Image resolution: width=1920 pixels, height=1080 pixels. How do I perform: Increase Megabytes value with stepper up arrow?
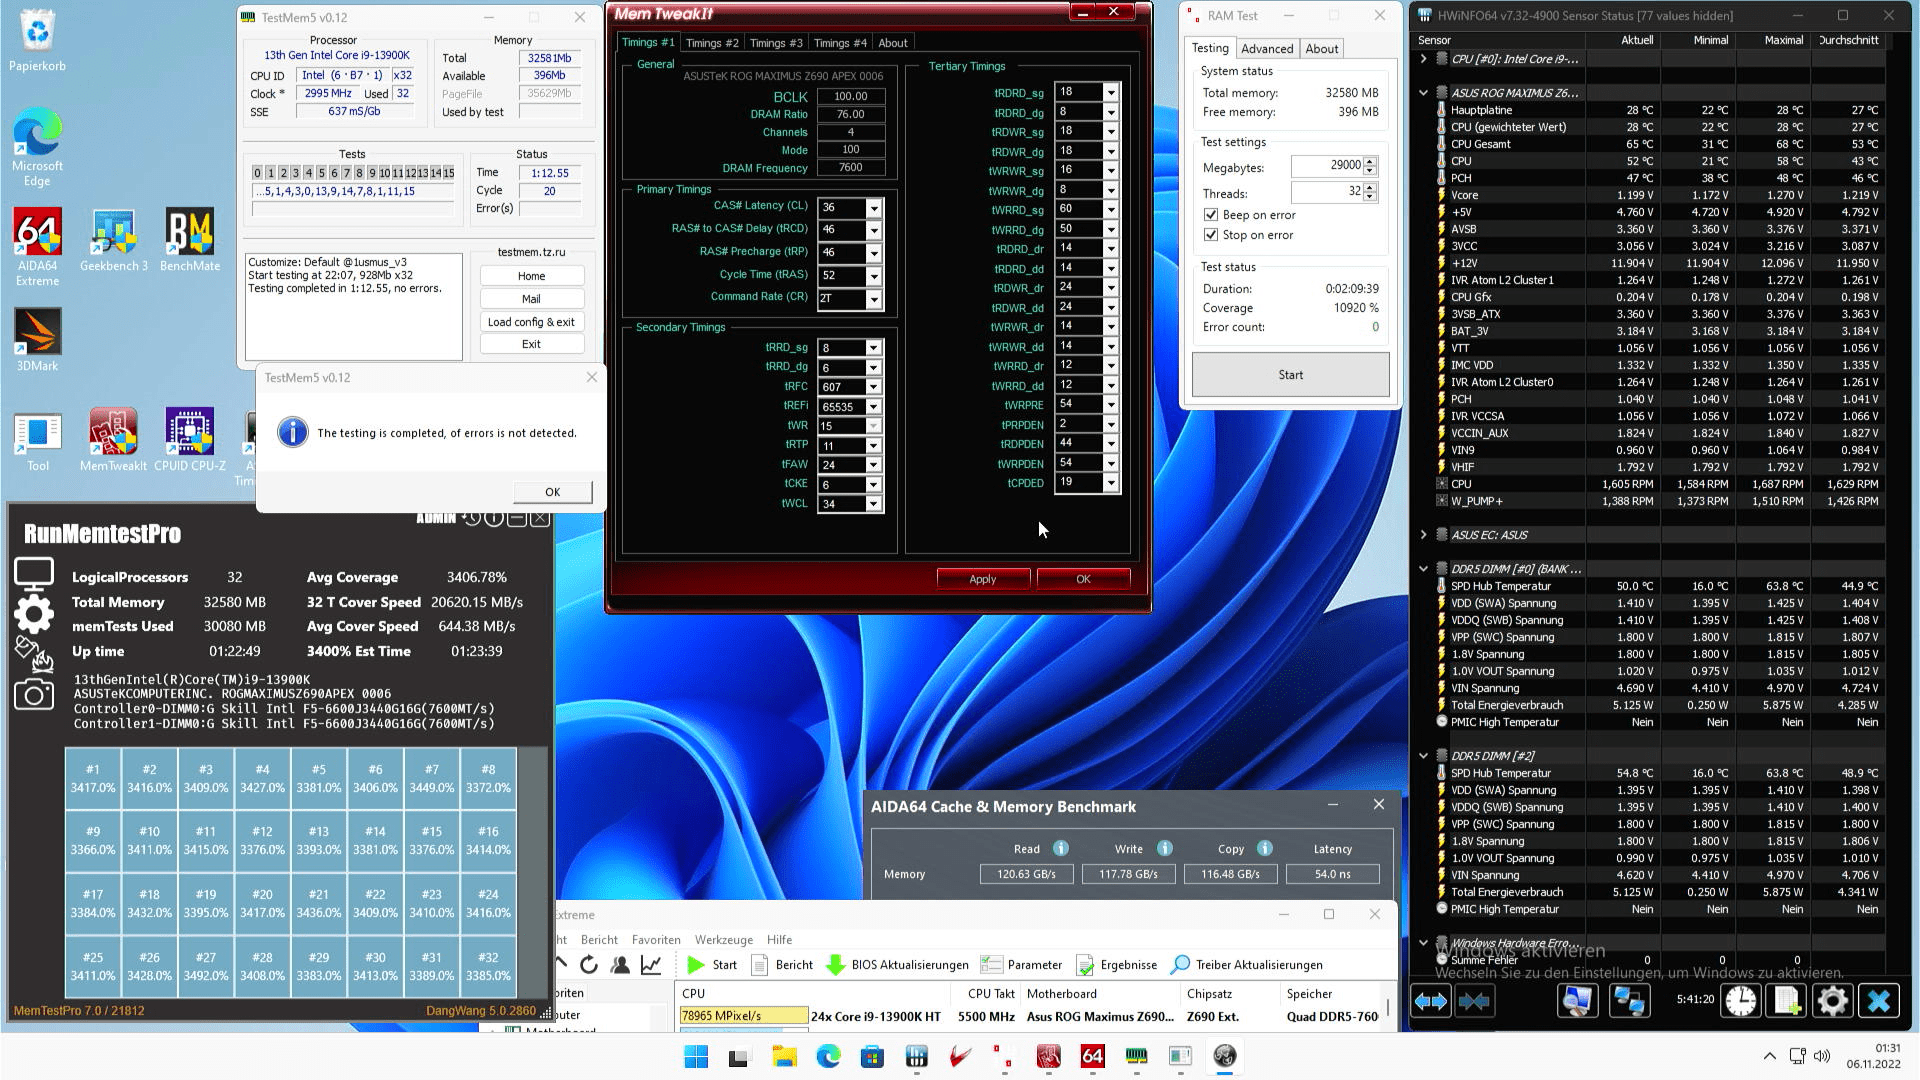[x=1370, y=161]
